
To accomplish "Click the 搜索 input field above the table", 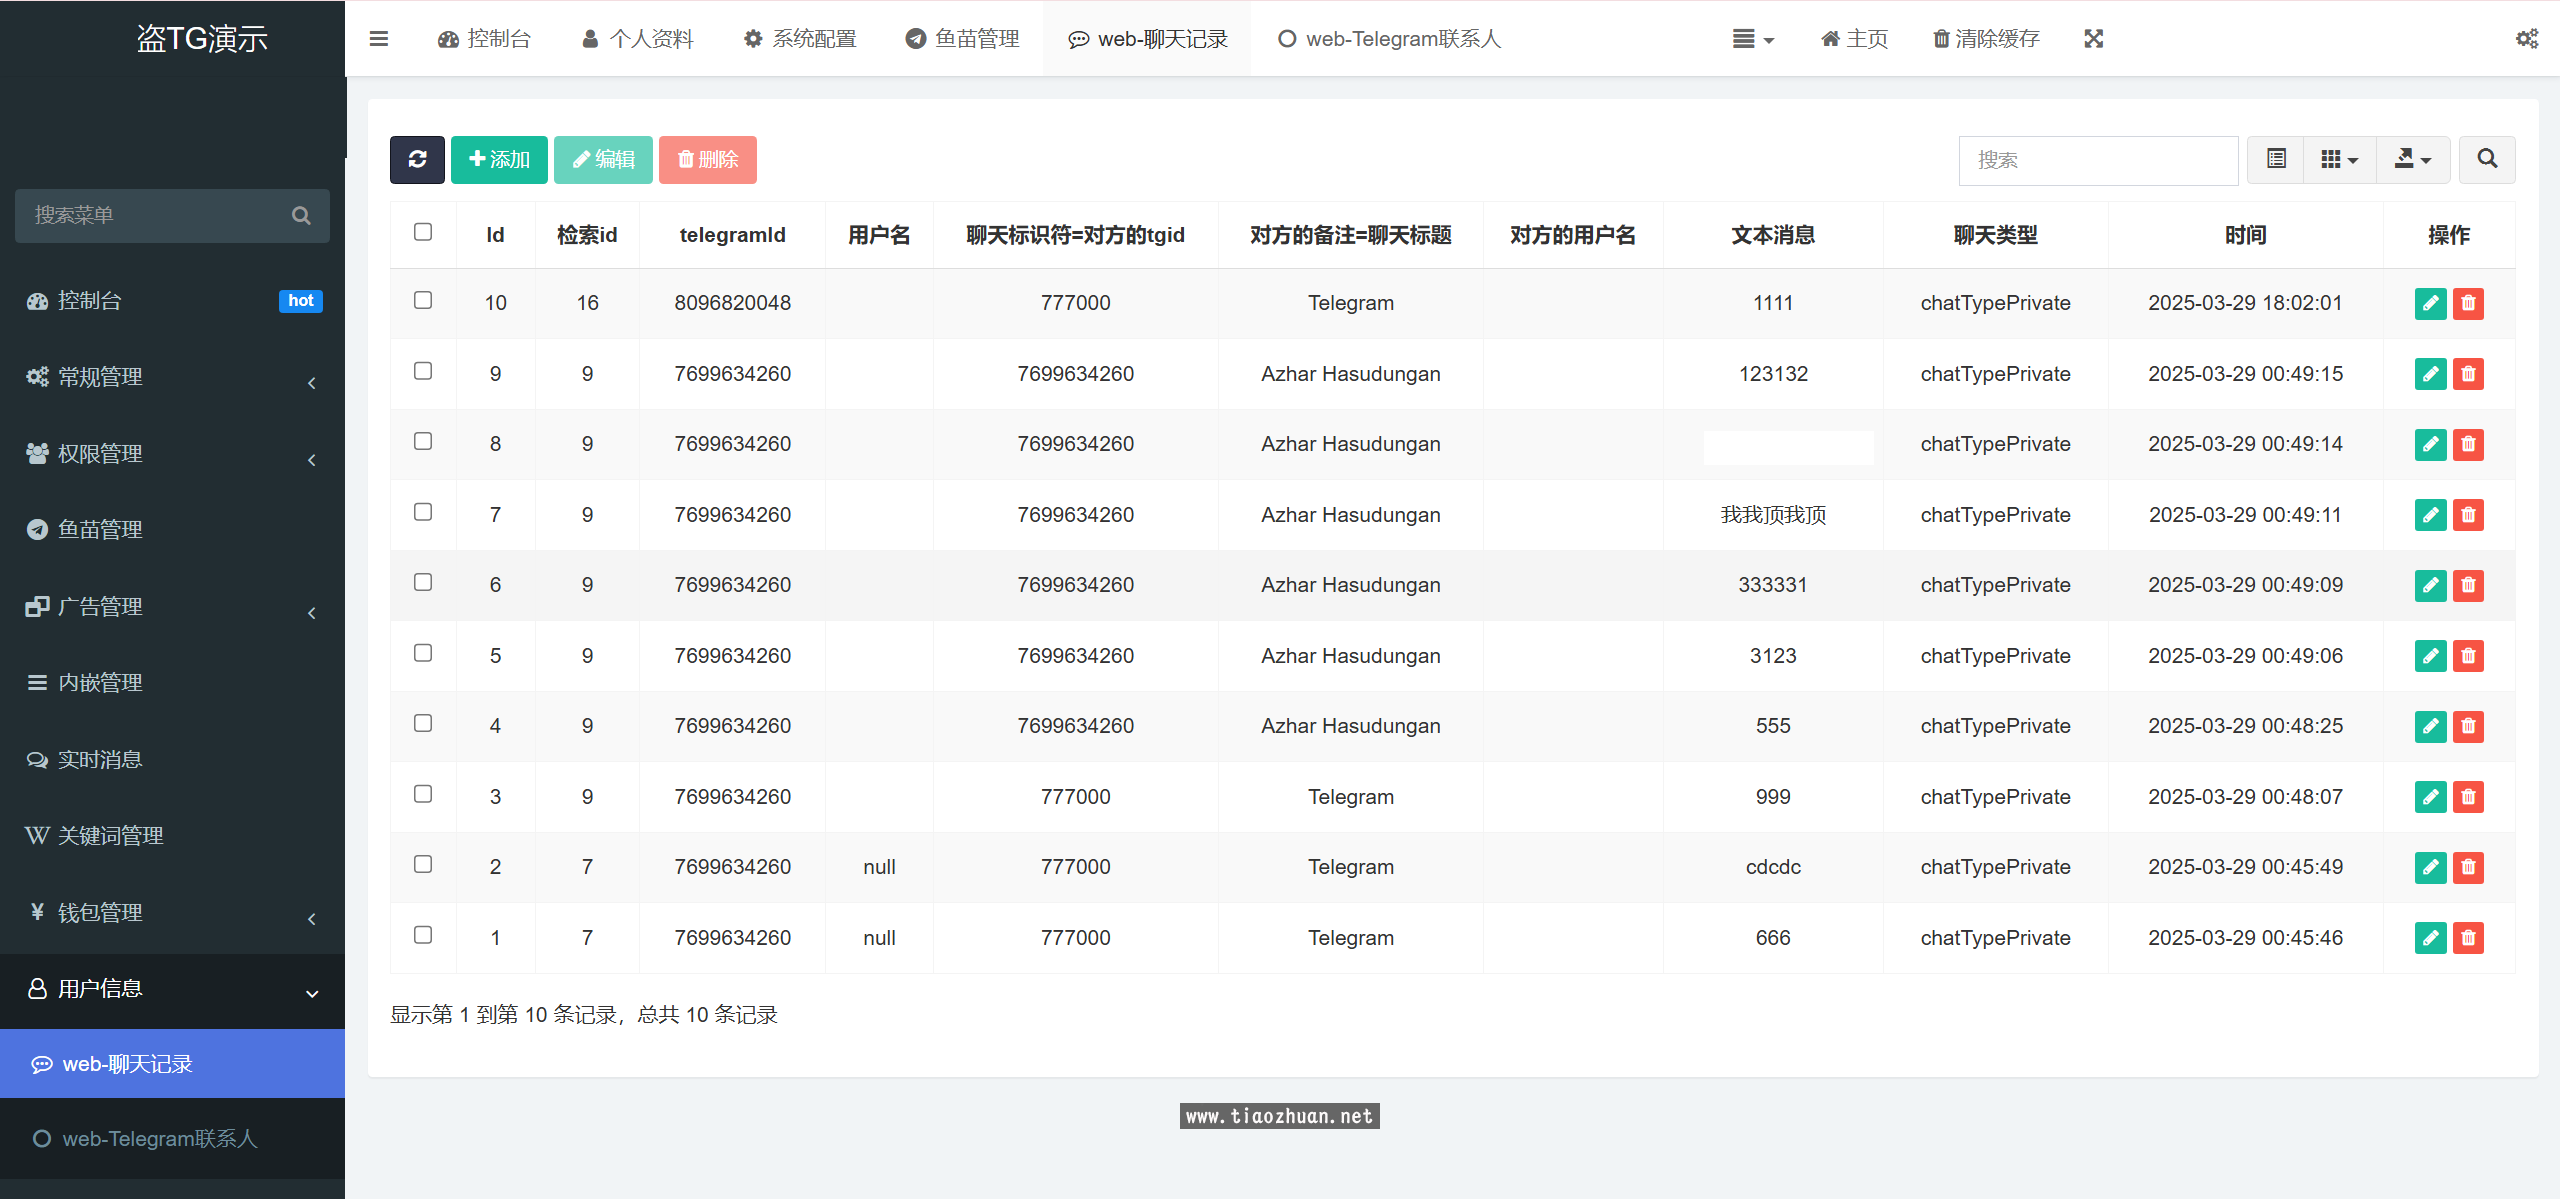I will tap(2097, 160).
